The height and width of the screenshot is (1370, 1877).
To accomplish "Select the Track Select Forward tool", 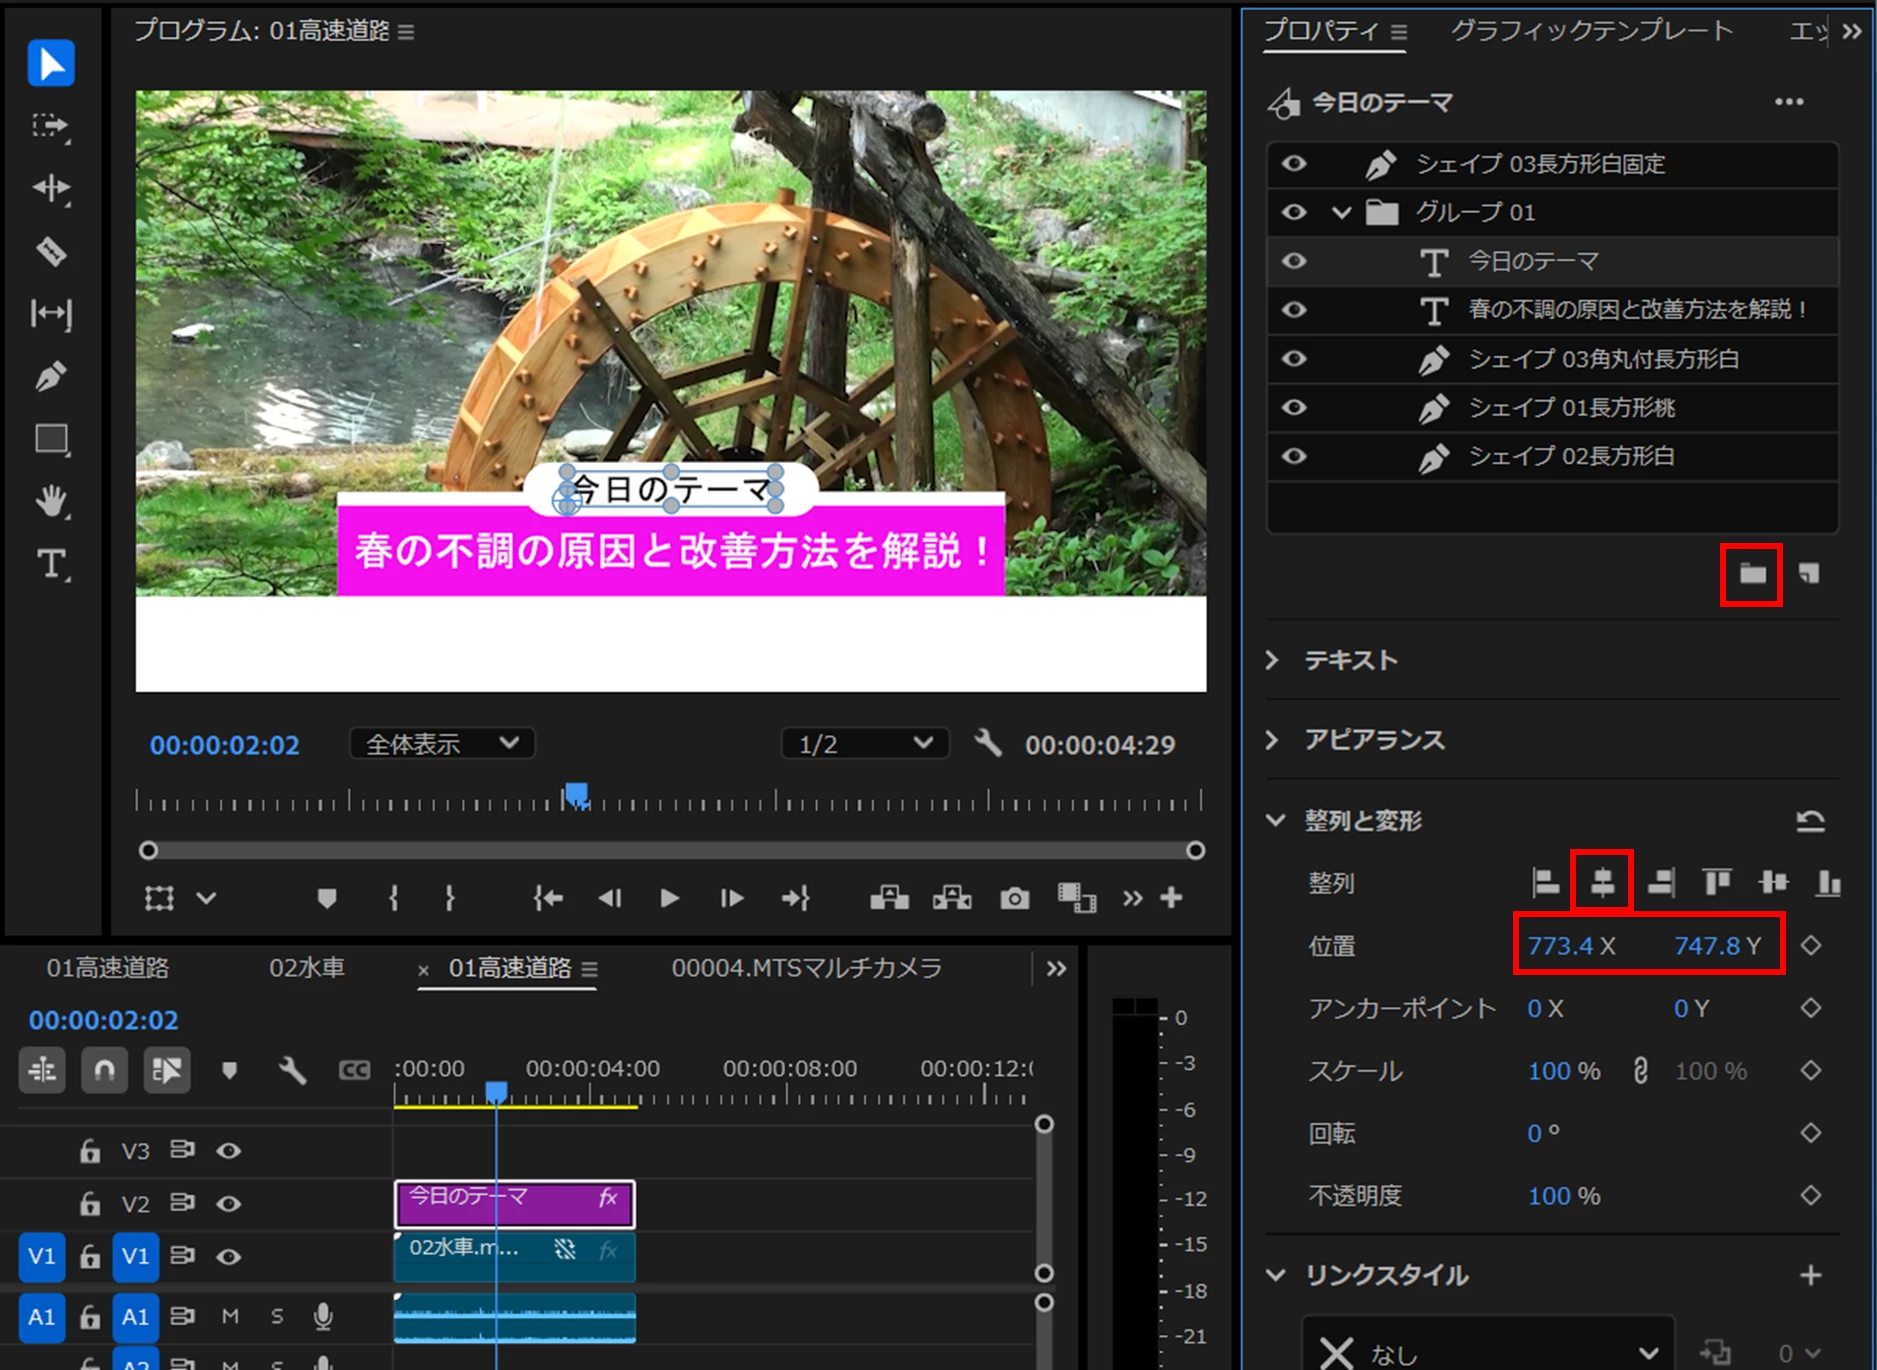I will (x=50, y=126).
